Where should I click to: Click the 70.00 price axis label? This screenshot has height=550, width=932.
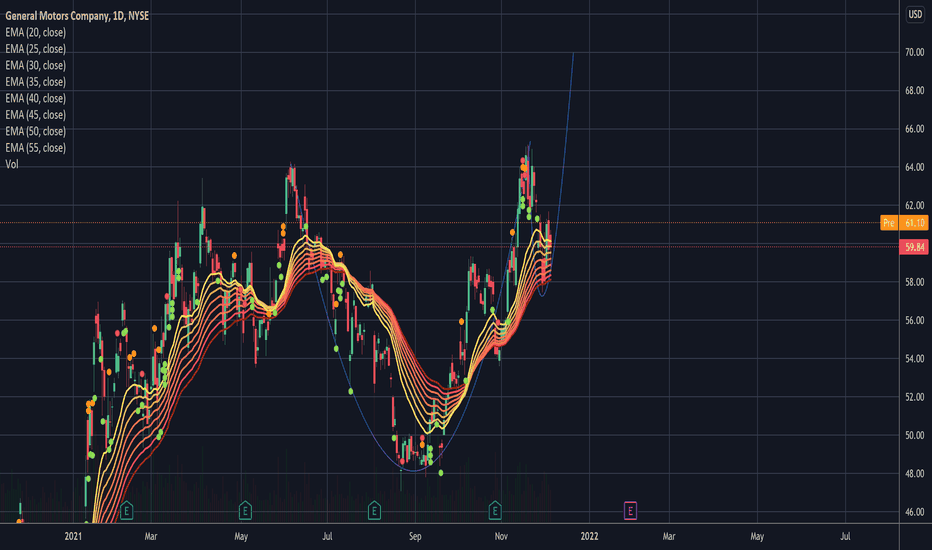coord(914,52)
